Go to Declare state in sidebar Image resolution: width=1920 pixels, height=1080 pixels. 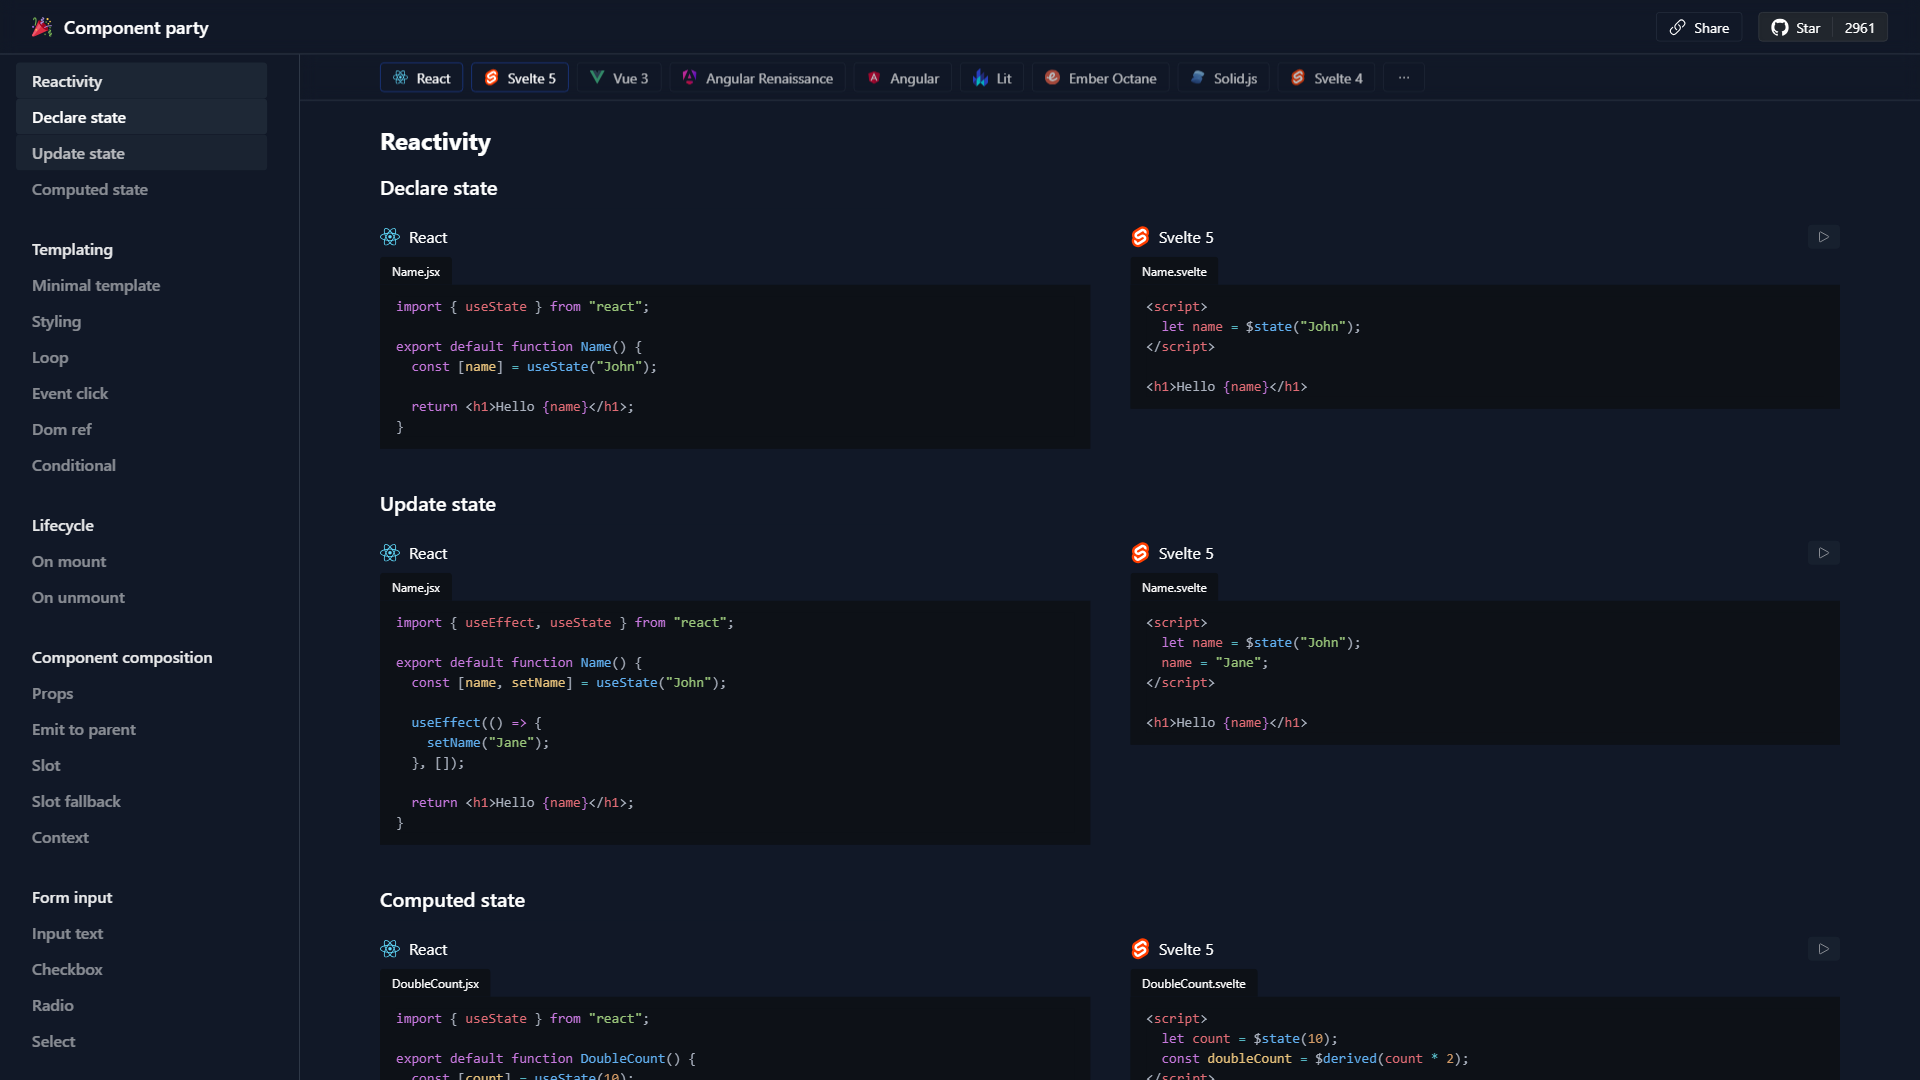point(141,117)
